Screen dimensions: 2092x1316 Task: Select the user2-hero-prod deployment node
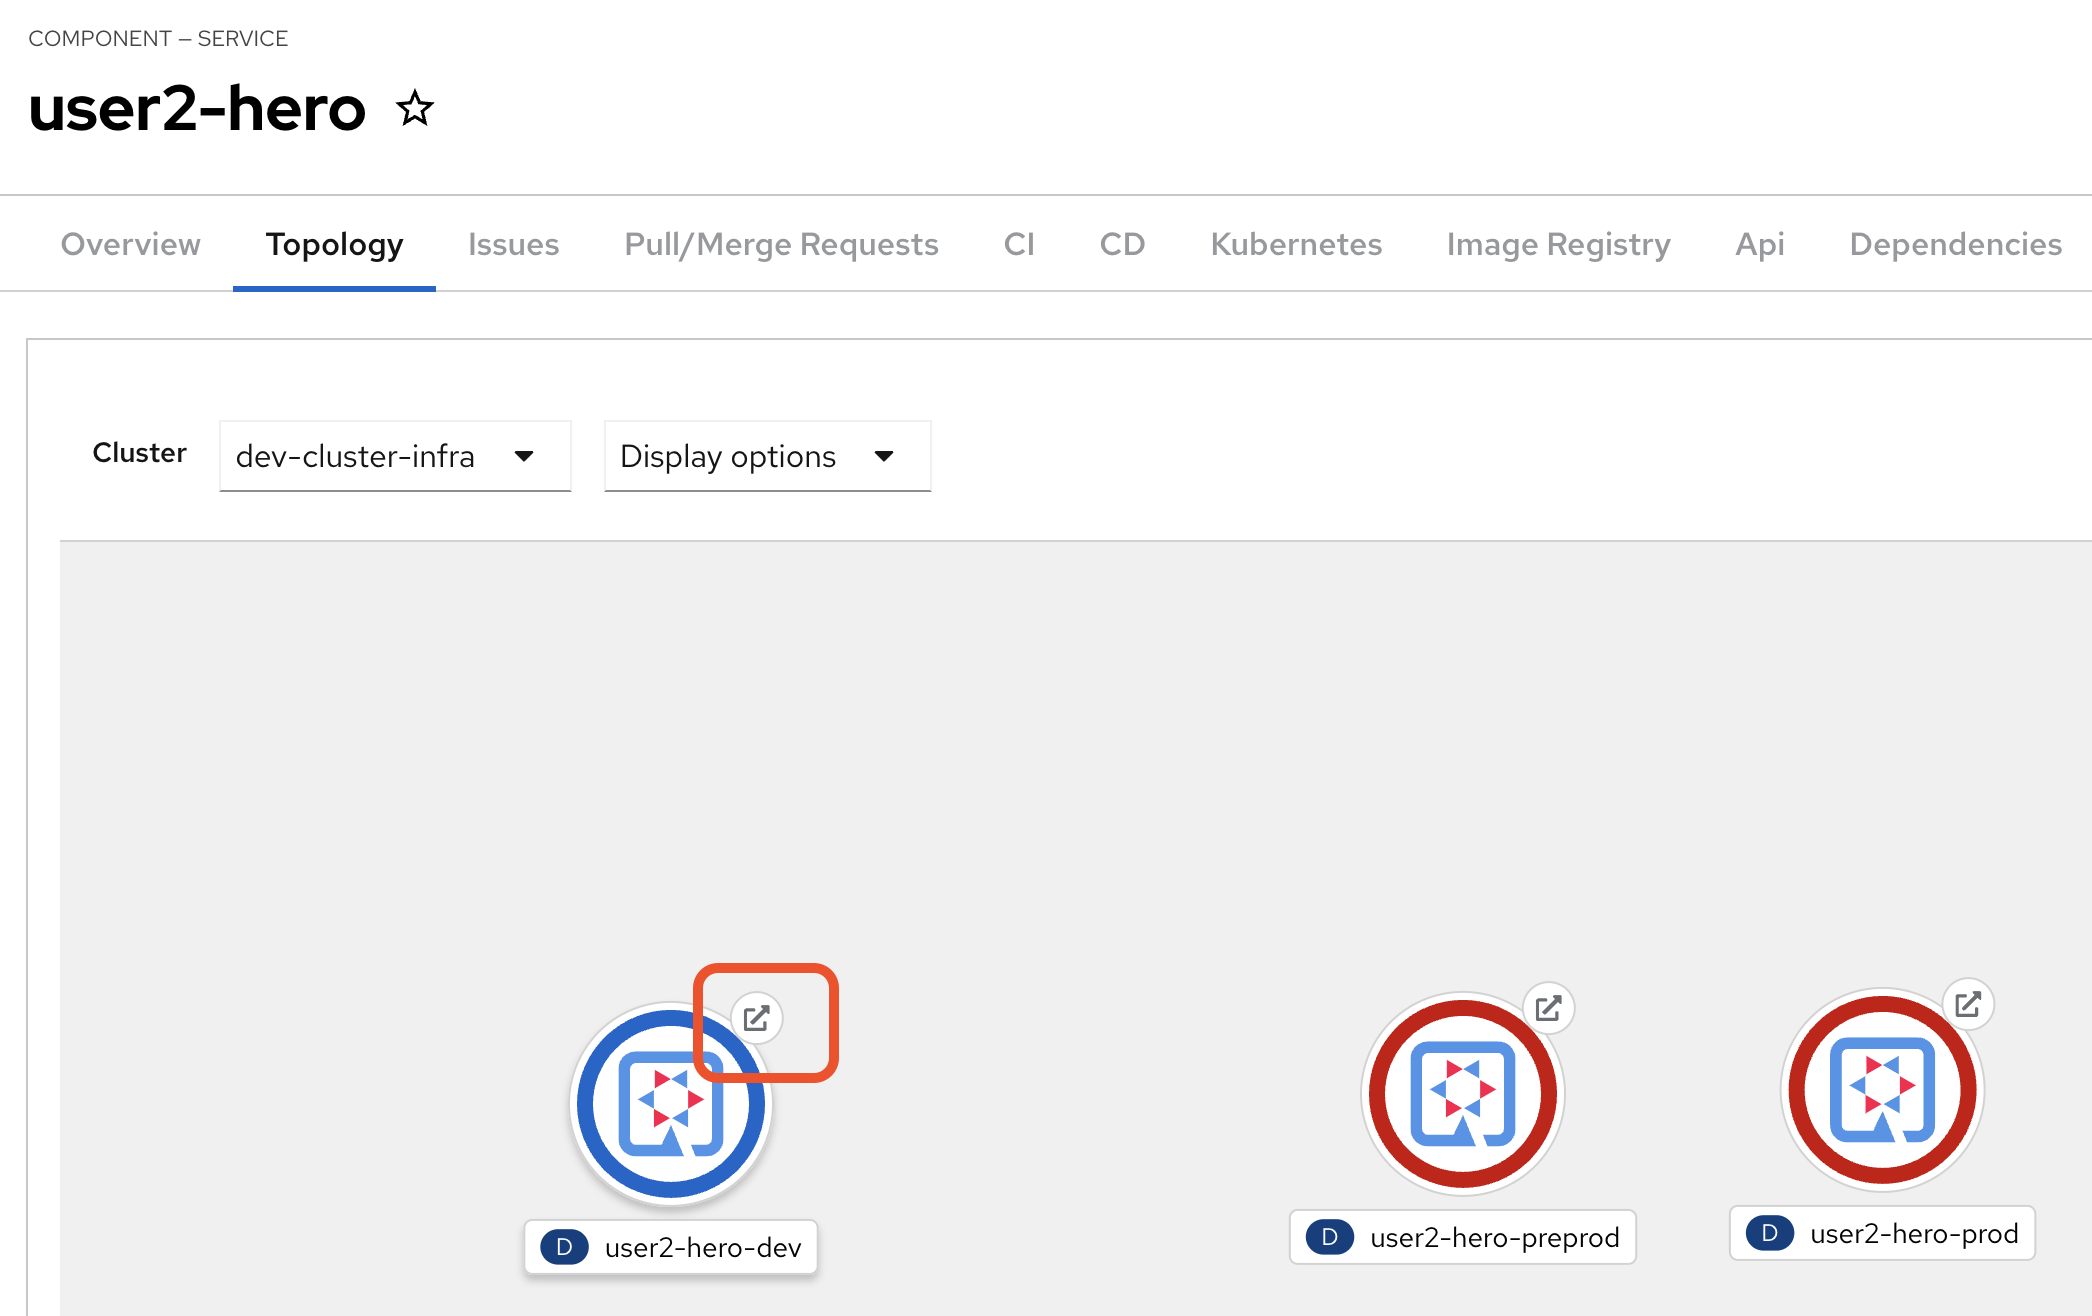pos(1883,1089)
